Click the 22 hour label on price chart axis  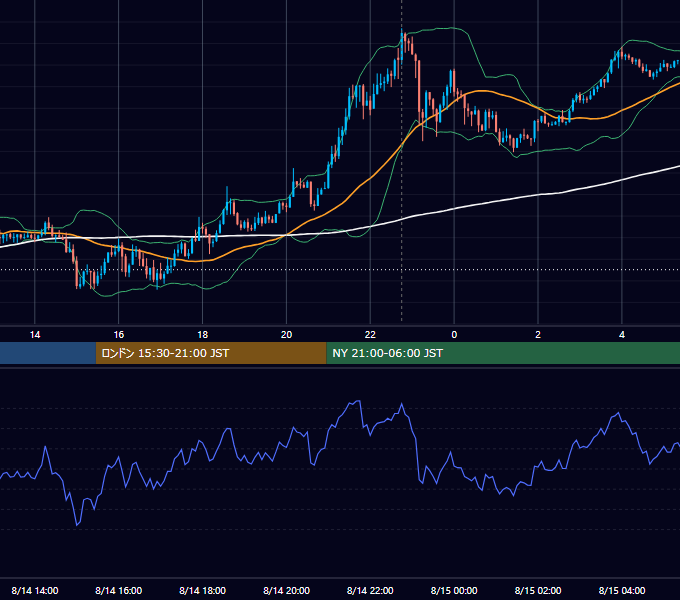(370, 335)
